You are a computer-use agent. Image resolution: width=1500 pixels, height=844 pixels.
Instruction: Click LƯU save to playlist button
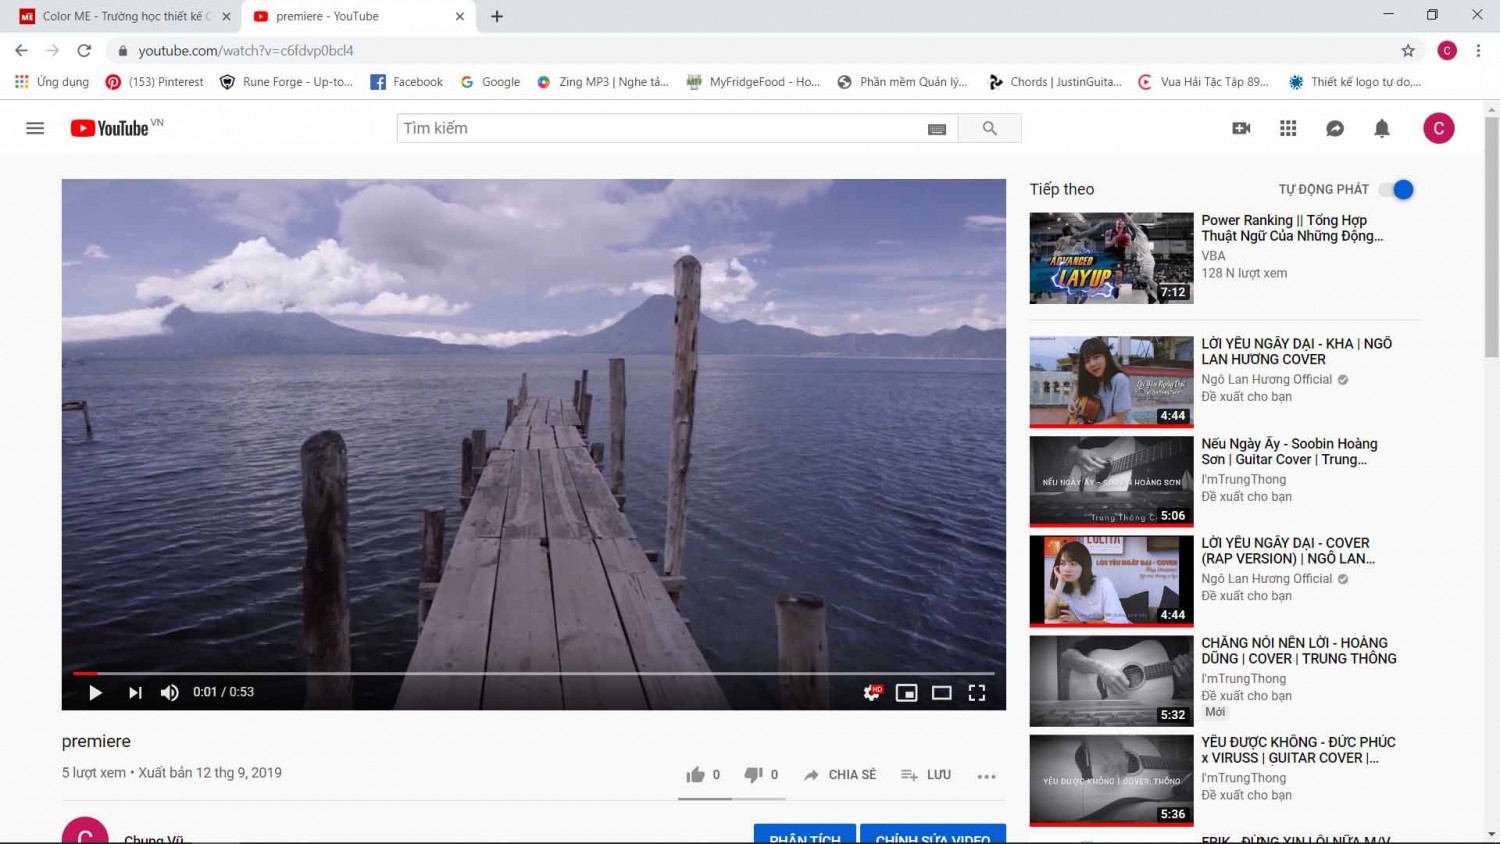pyautogui.click(x=925, y=775)
